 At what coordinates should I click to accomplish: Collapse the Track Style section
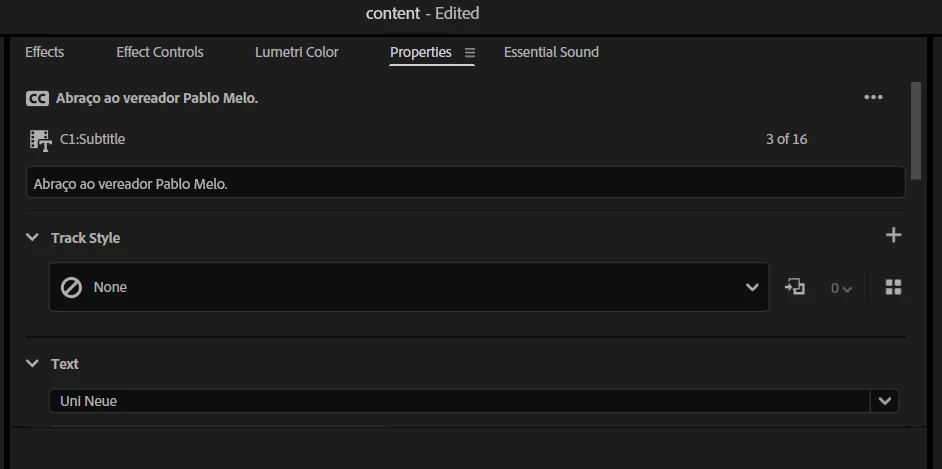[x=32, y=237]
